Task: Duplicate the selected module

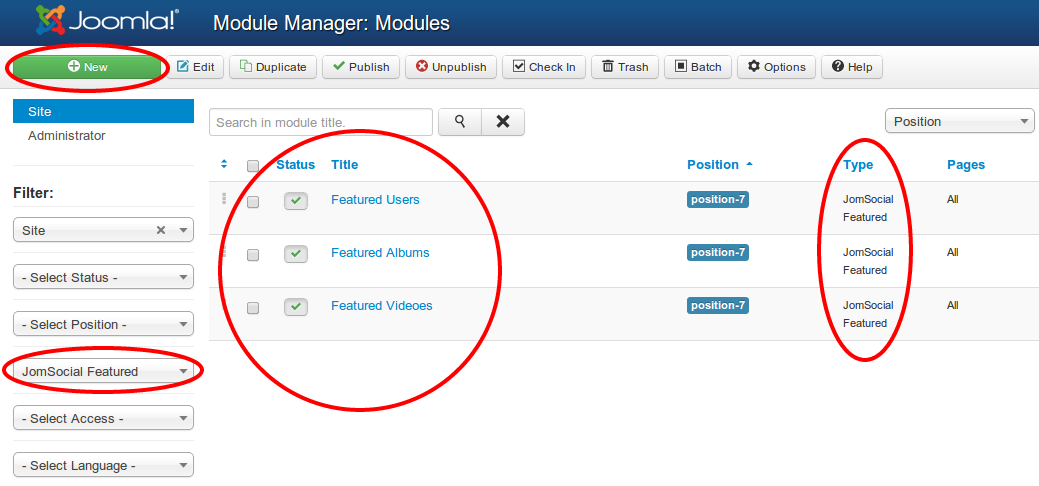Action: [273, 67]
